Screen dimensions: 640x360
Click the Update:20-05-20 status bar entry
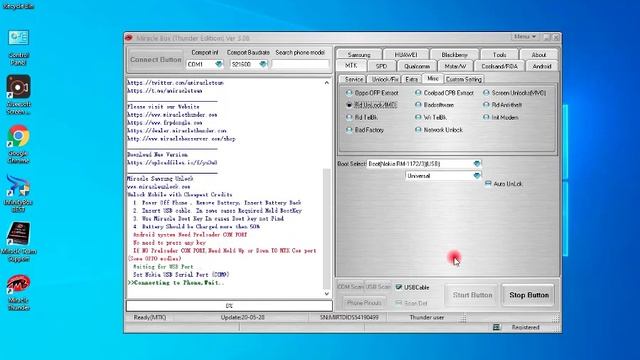coord(242,317)
